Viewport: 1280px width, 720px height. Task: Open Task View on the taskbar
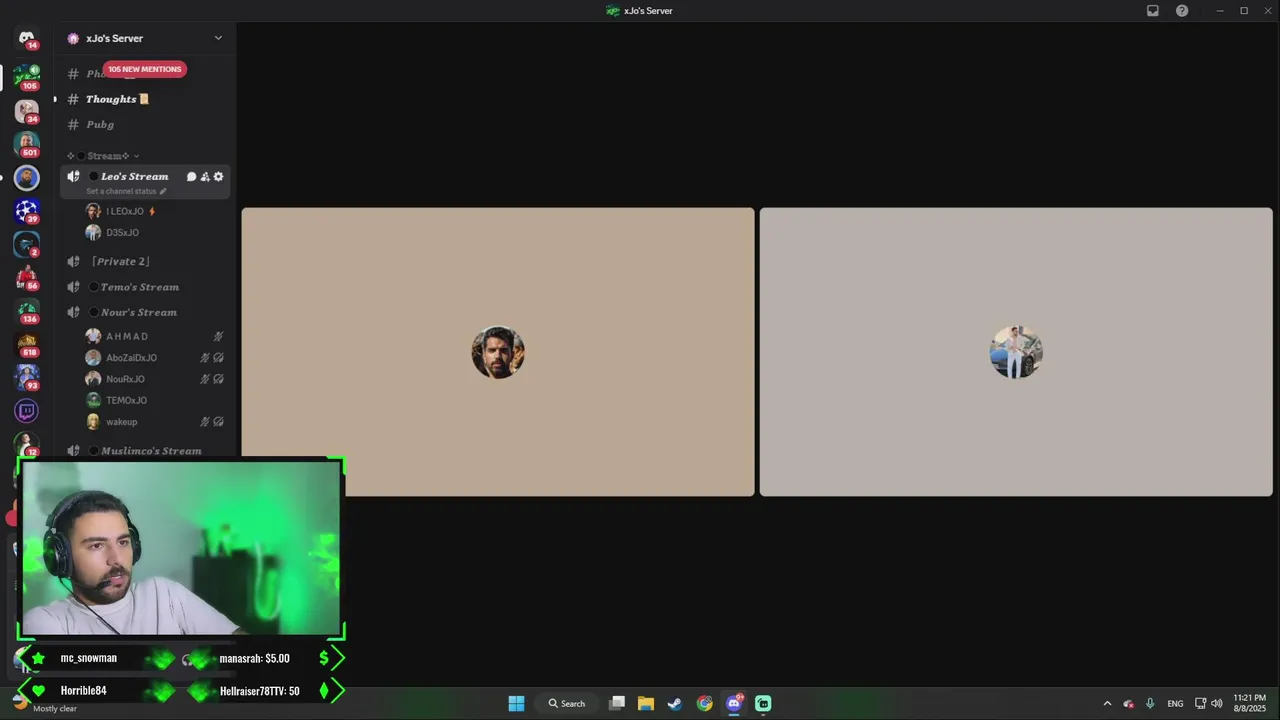[x=617, y=703]
